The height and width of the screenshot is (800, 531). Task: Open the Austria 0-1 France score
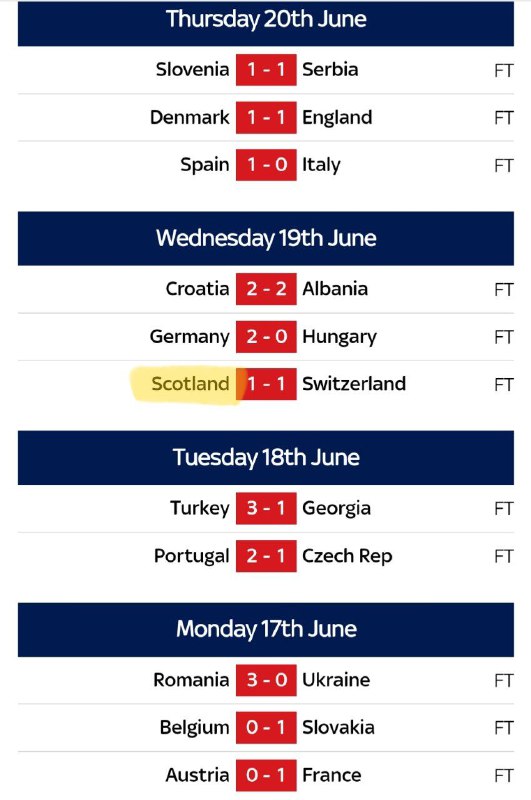tap(266, 775)
